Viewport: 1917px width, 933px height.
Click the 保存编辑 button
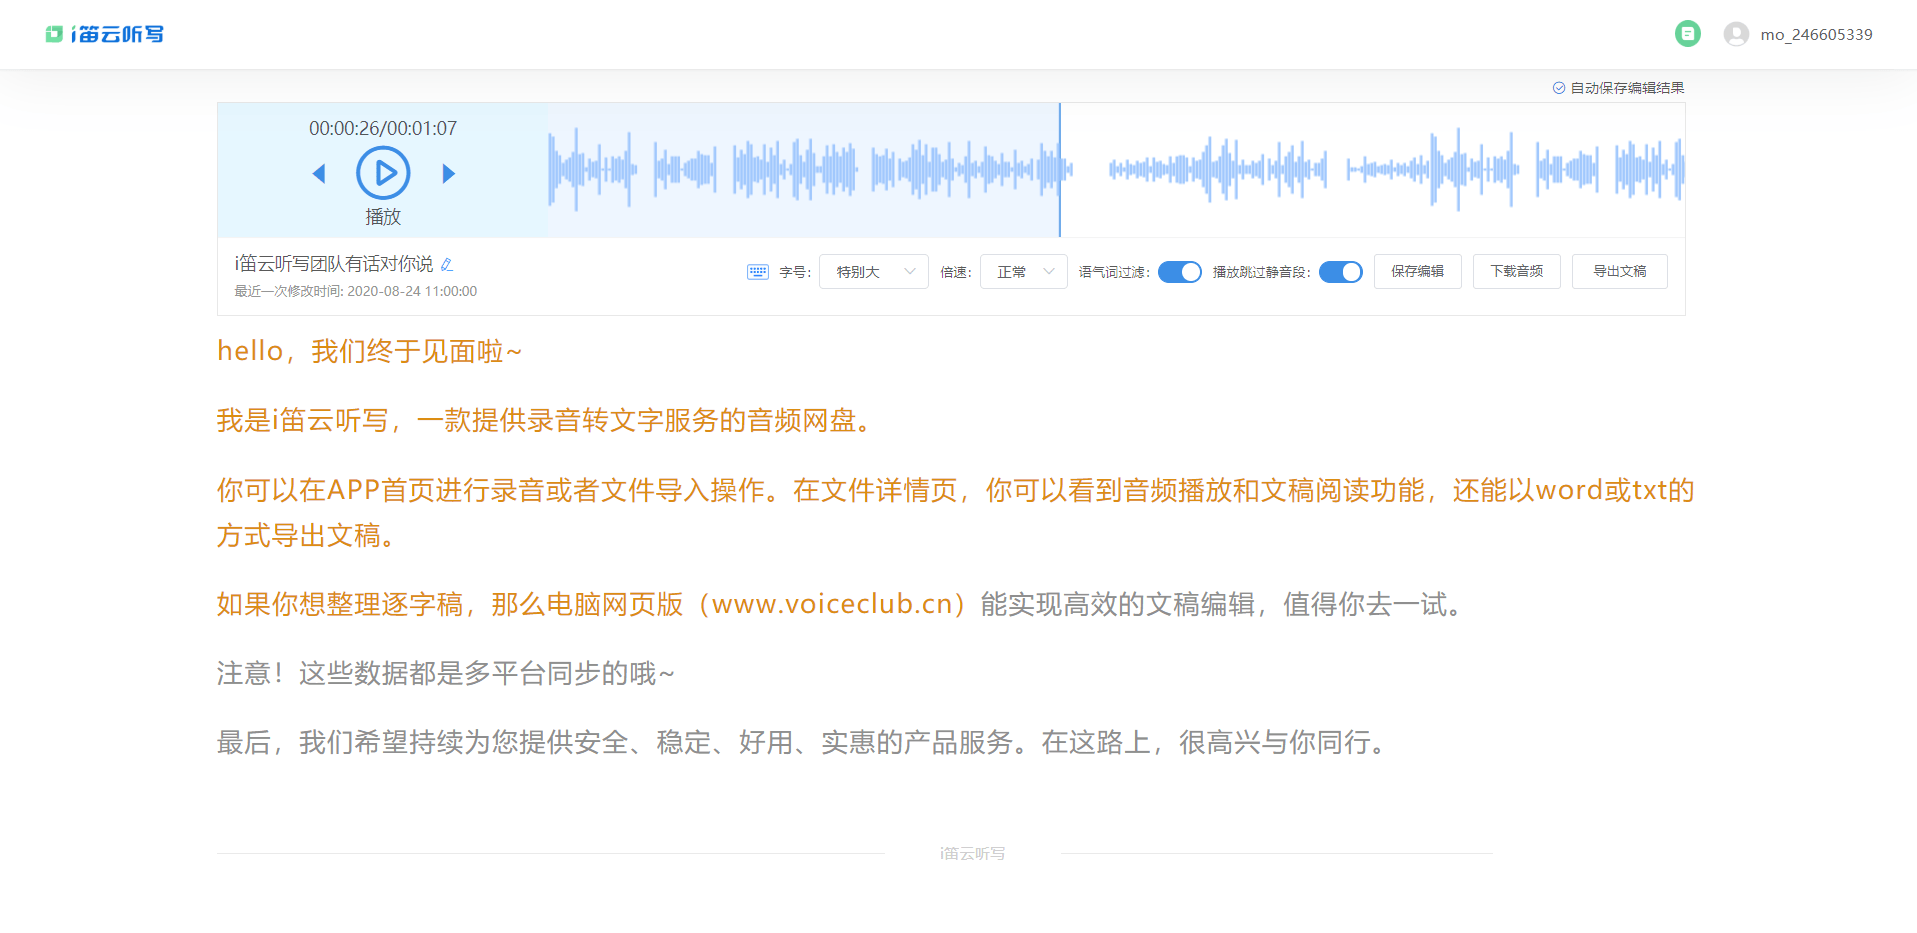[1418, 271]
